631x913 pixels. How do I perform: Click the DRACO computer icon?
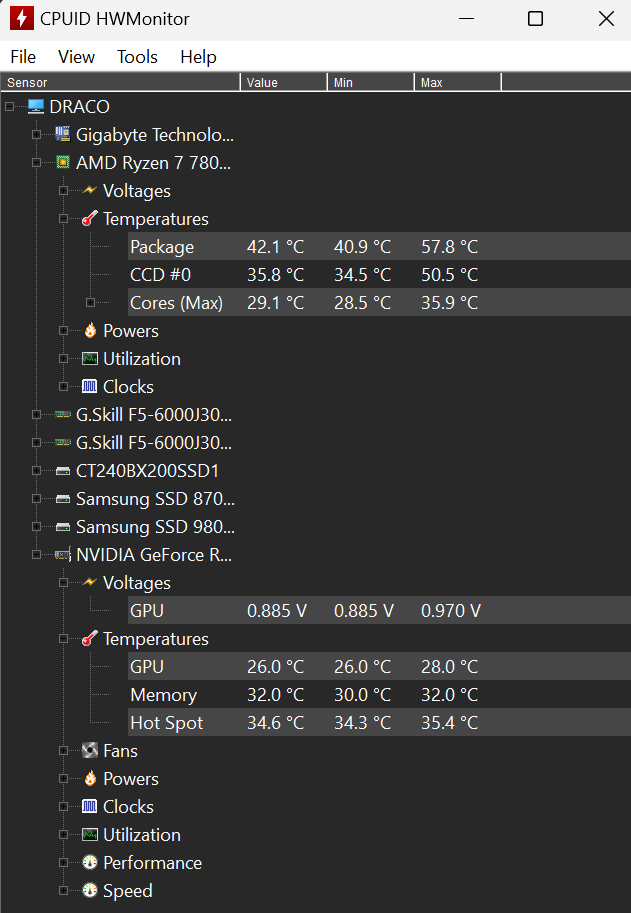pyautogui.click(x=37, y=107)
